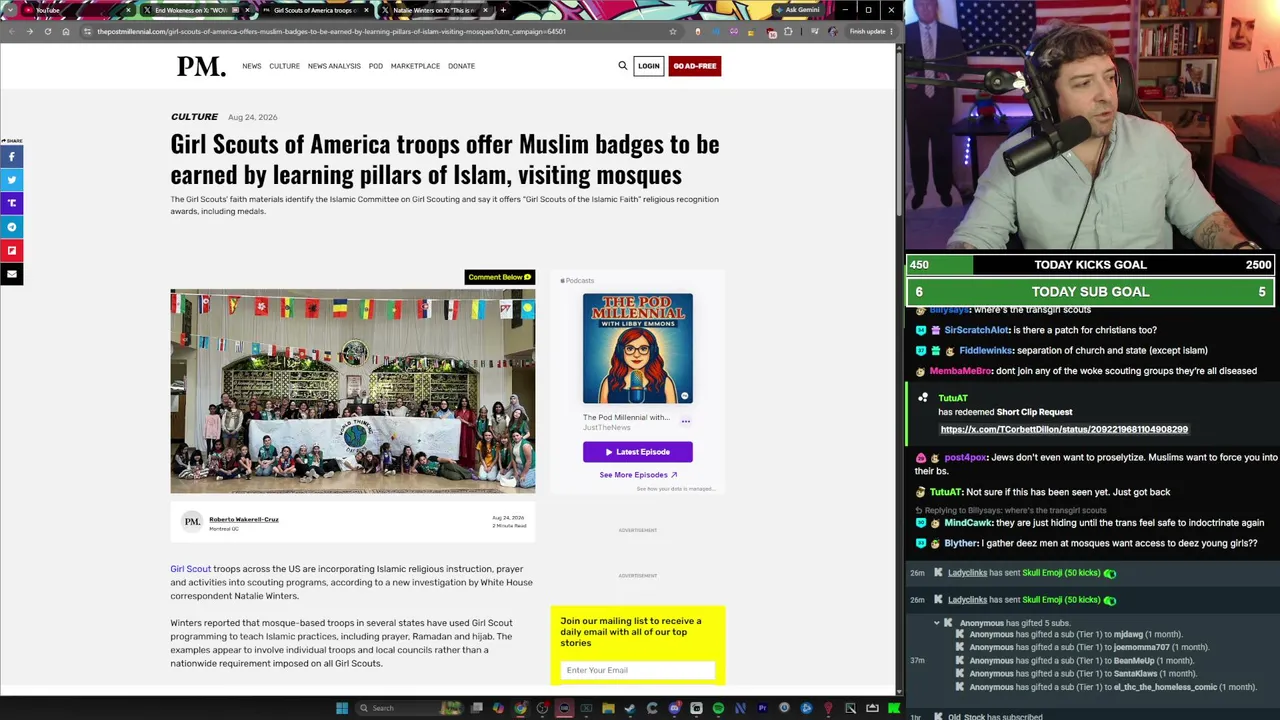The width and height of the screenshot is (1280, 720).
Task: Open the Culture category label above headline
Action: (194, 117)
